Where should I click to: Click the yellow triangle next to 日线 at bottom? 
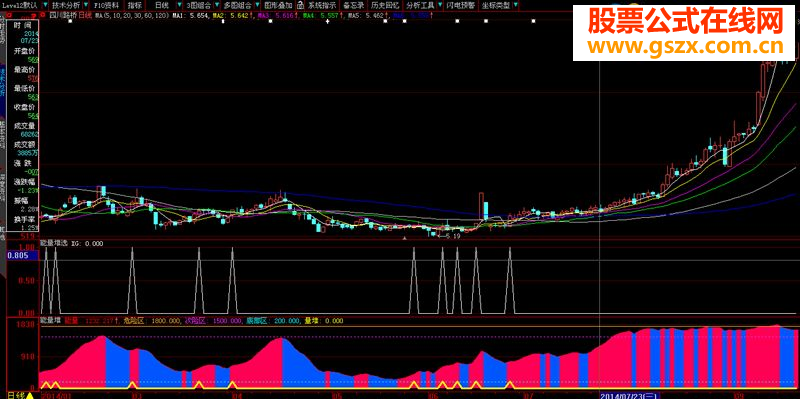point(30,395)
